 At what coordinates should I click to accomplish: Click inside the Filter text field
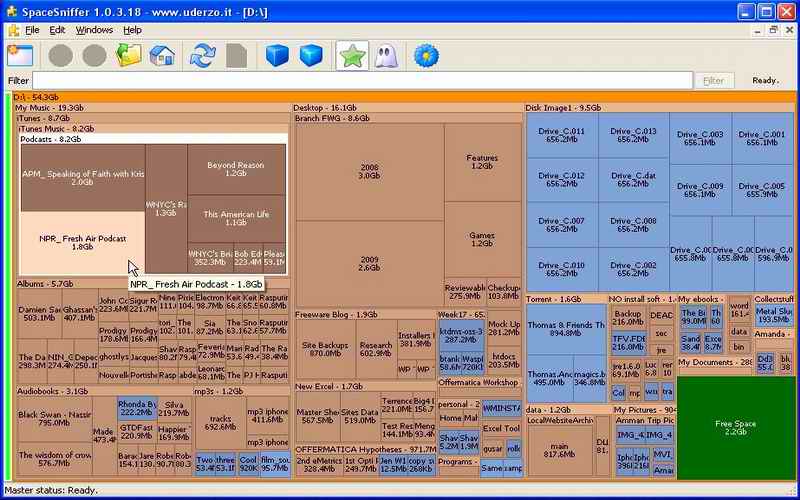pos(362,81)
